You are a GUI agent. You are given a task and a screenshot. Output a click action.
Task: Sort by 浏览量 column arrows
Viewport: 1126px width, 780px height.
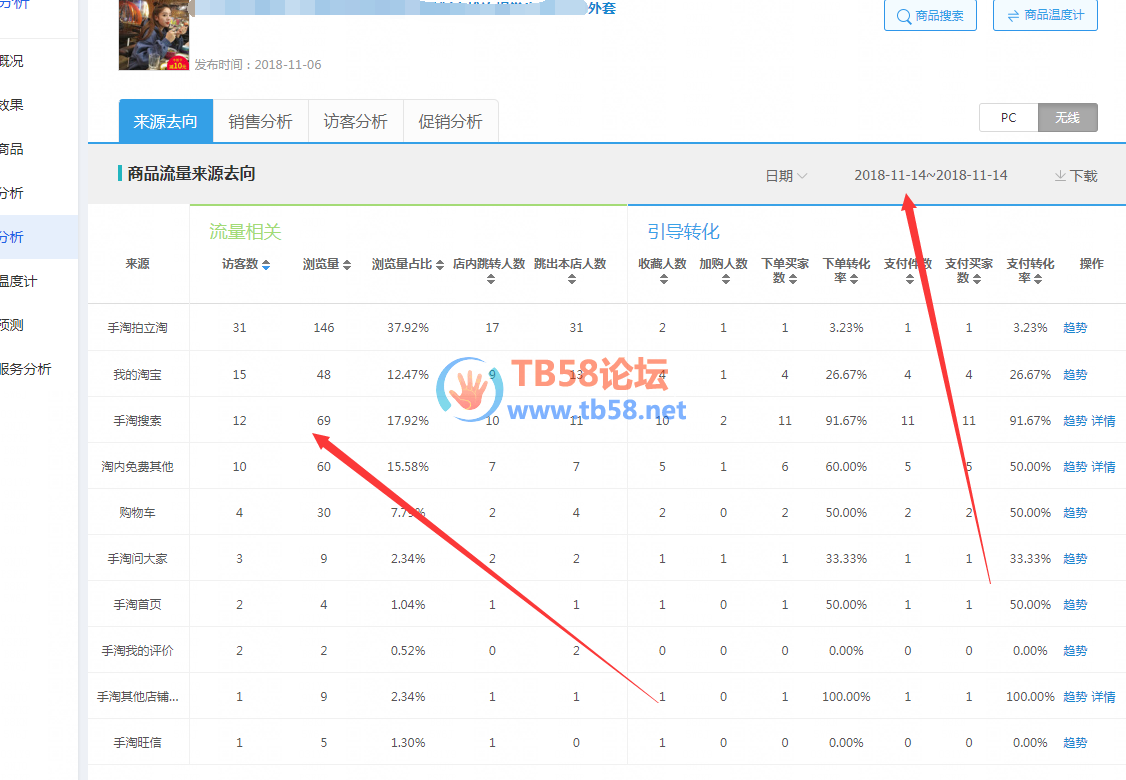coord(347,265)
